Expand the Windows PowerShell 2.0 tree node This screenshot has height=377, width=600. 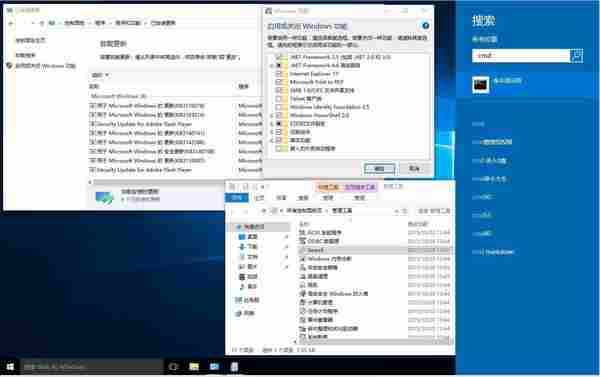point(271,115)
